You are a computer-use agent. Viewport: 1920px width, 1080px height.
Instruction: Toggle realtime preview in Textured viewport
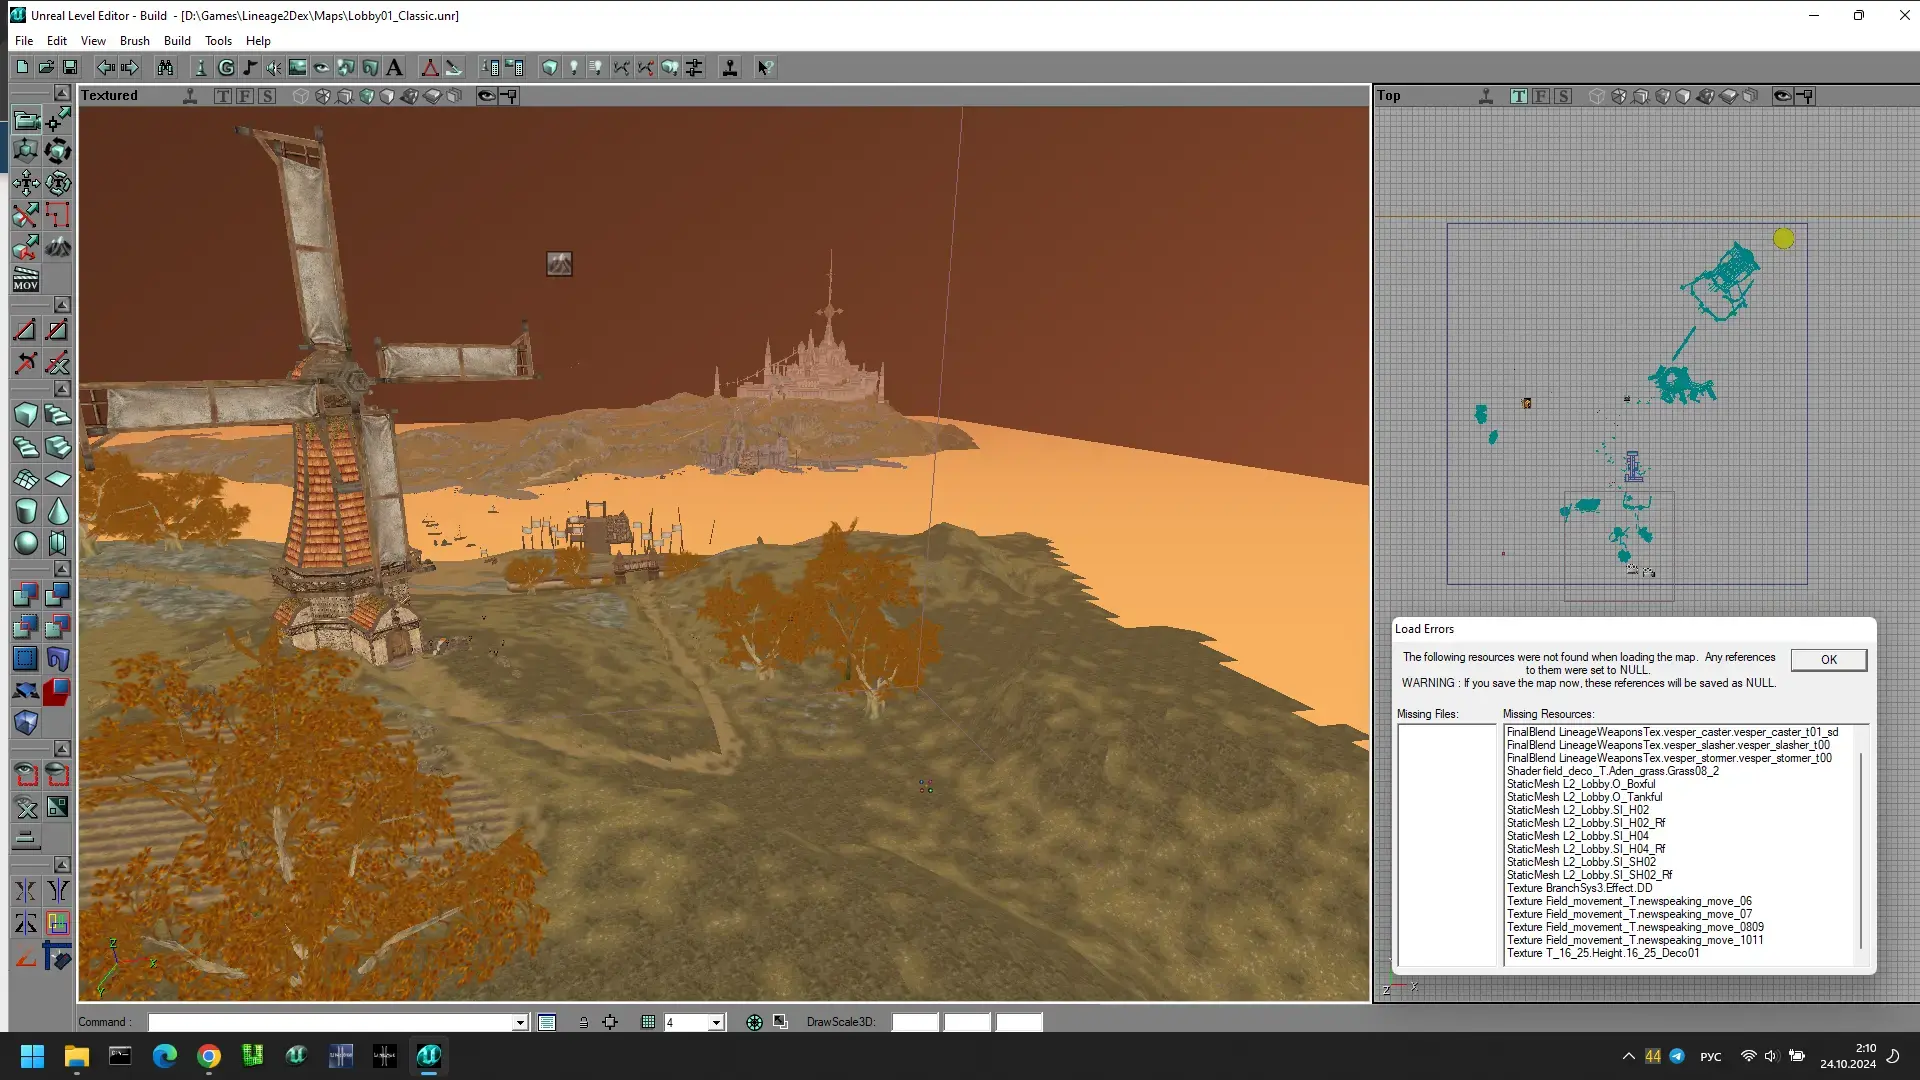(x=189, y=96)
